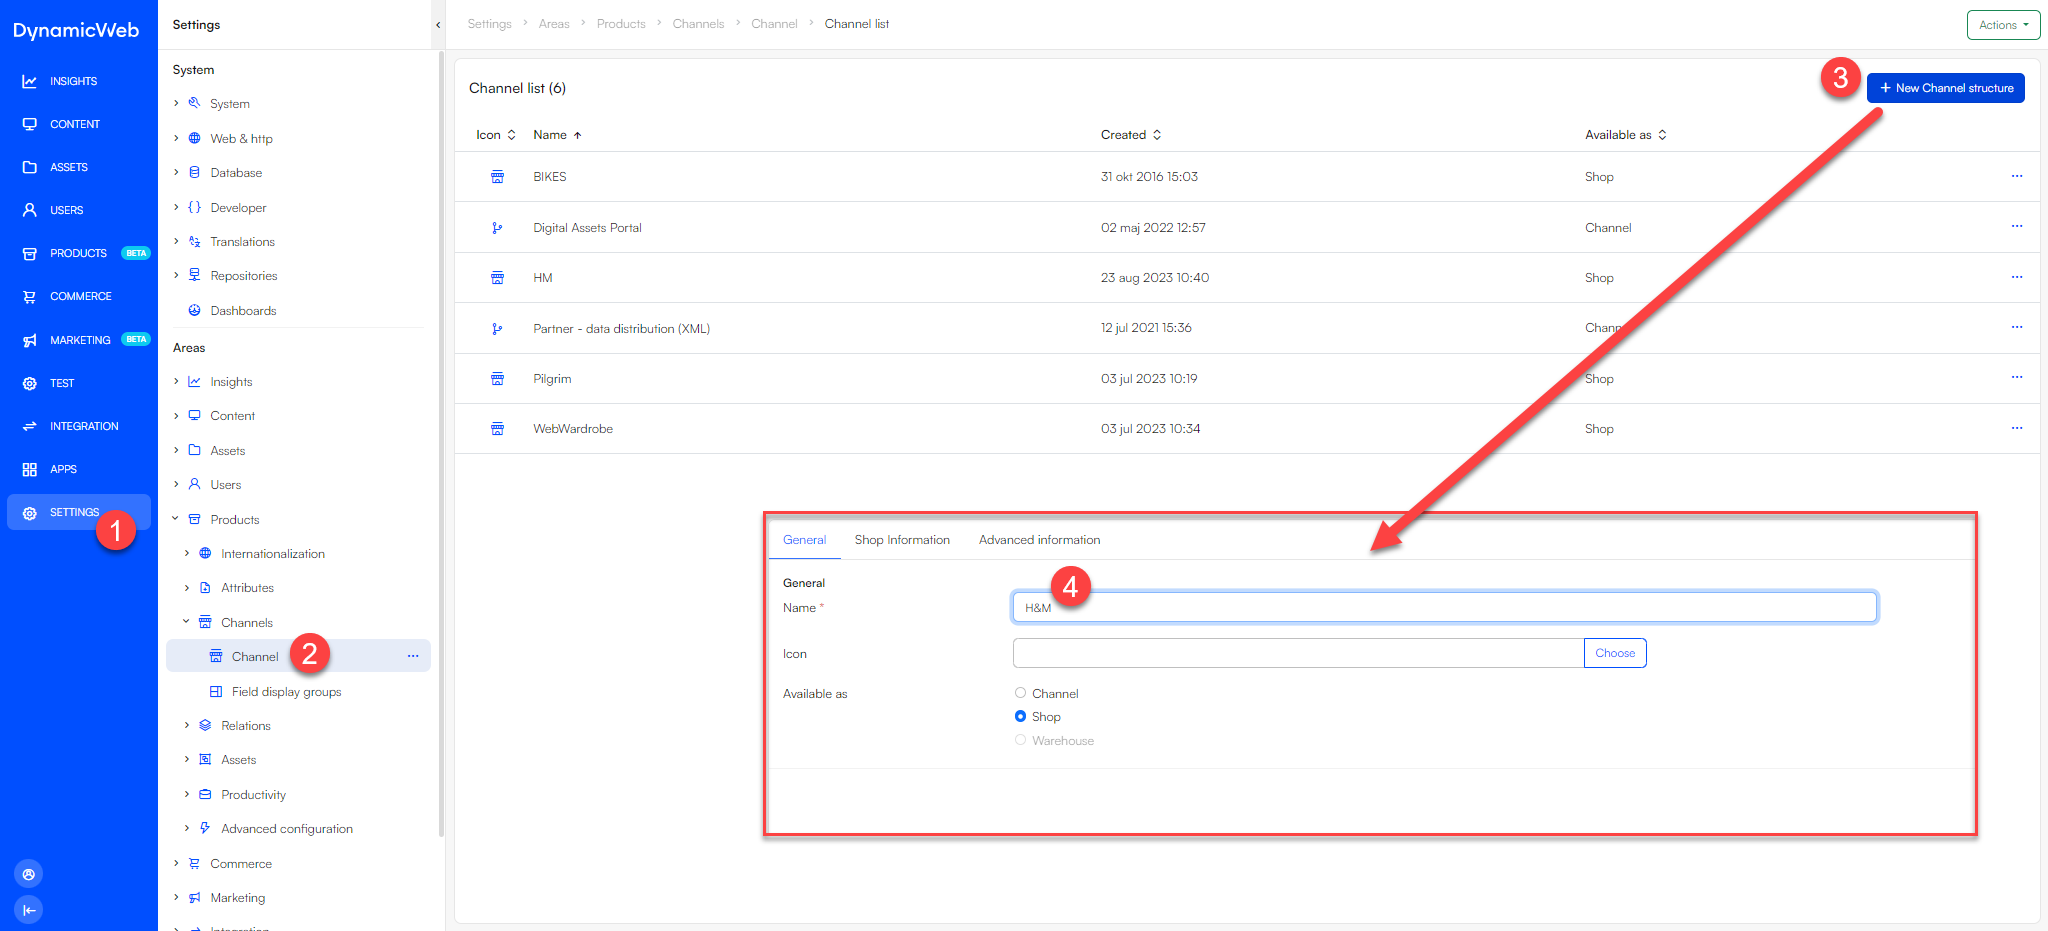
Task: Sort list by Icon column
Action: point(496,135)
